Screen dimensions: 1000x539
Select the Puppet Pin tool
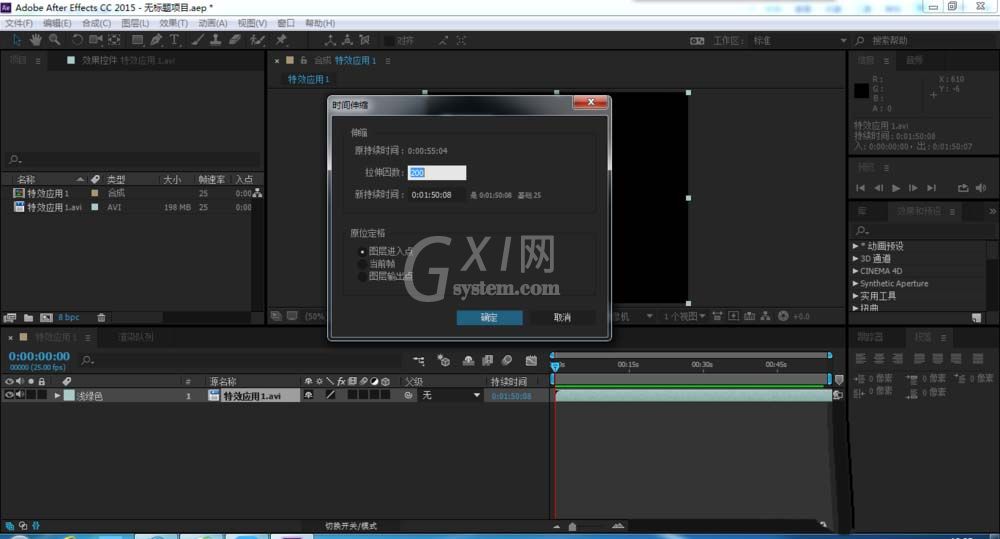coord(281,40)
